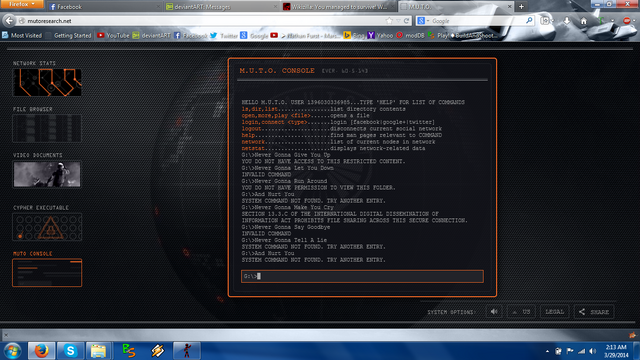The height and width of the screenshot is (360, 640).
Task: Click the Action Center flag tray icon
Action: [x=570, y=351]
